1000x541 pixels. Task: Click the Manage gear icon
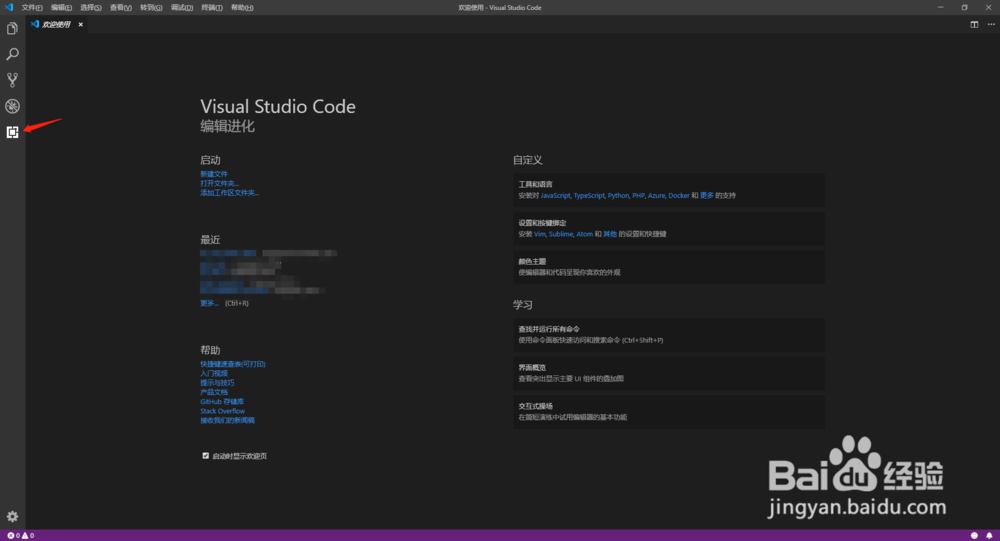pos(13,516)
